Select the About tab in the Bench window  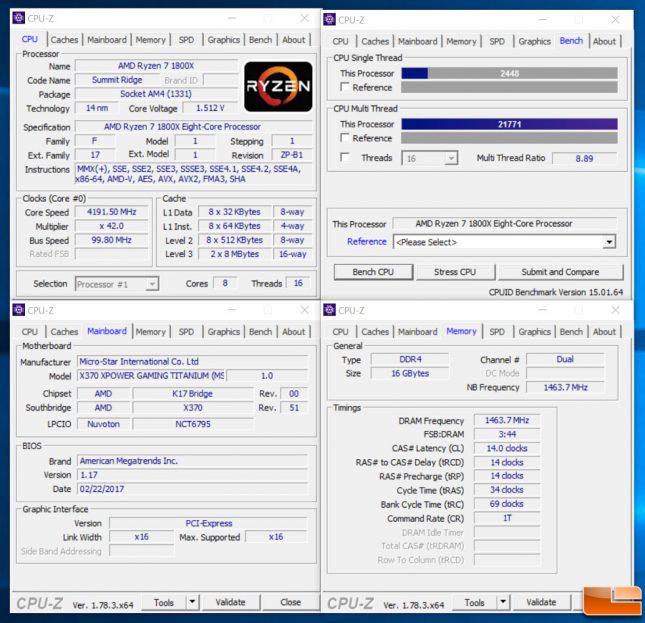(604, 42)
